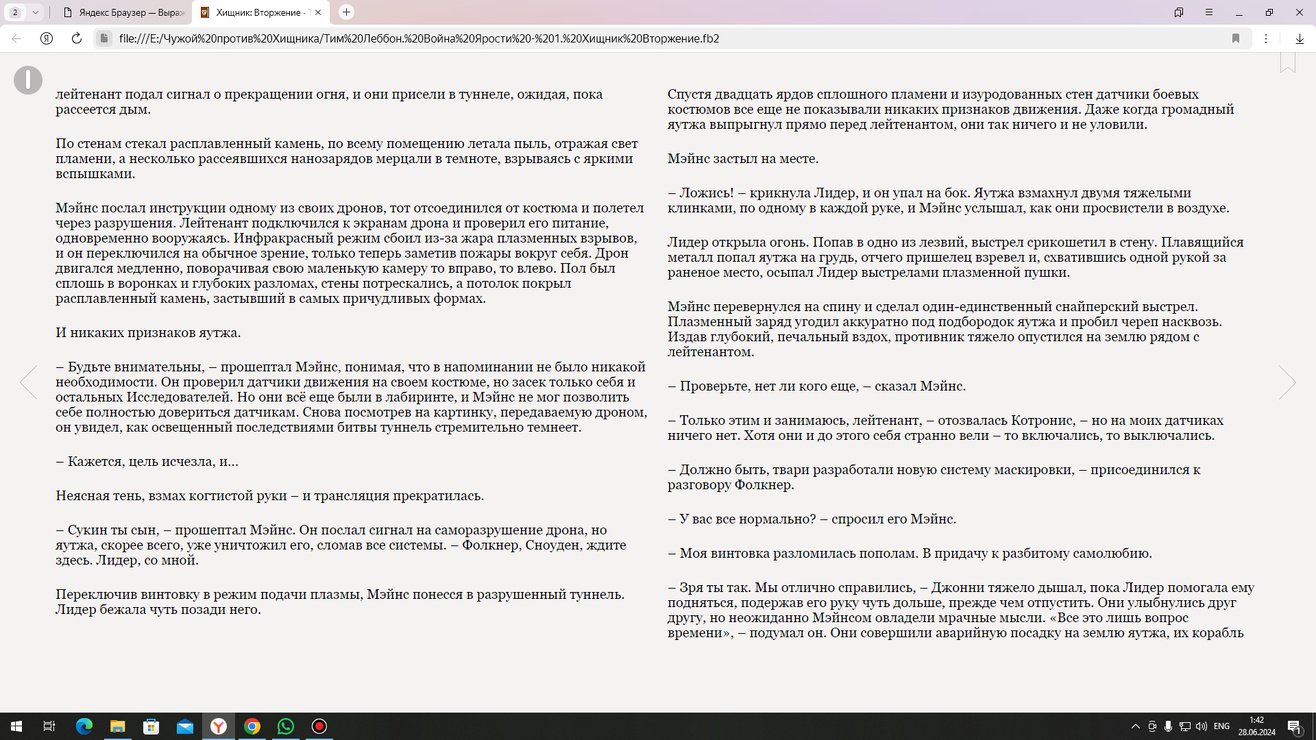The height and width of the screenshot is (740, 1316).
Task: Go to the next page arrow
Action: pos(1287,382)
